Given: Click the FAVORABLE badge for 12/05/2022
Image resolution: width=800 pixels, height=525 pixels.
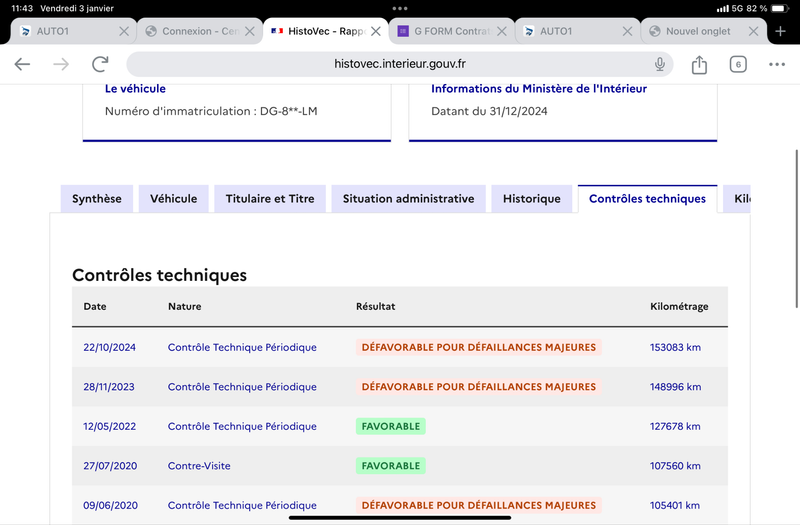Looking at the screenshot, I should point(391,427).
